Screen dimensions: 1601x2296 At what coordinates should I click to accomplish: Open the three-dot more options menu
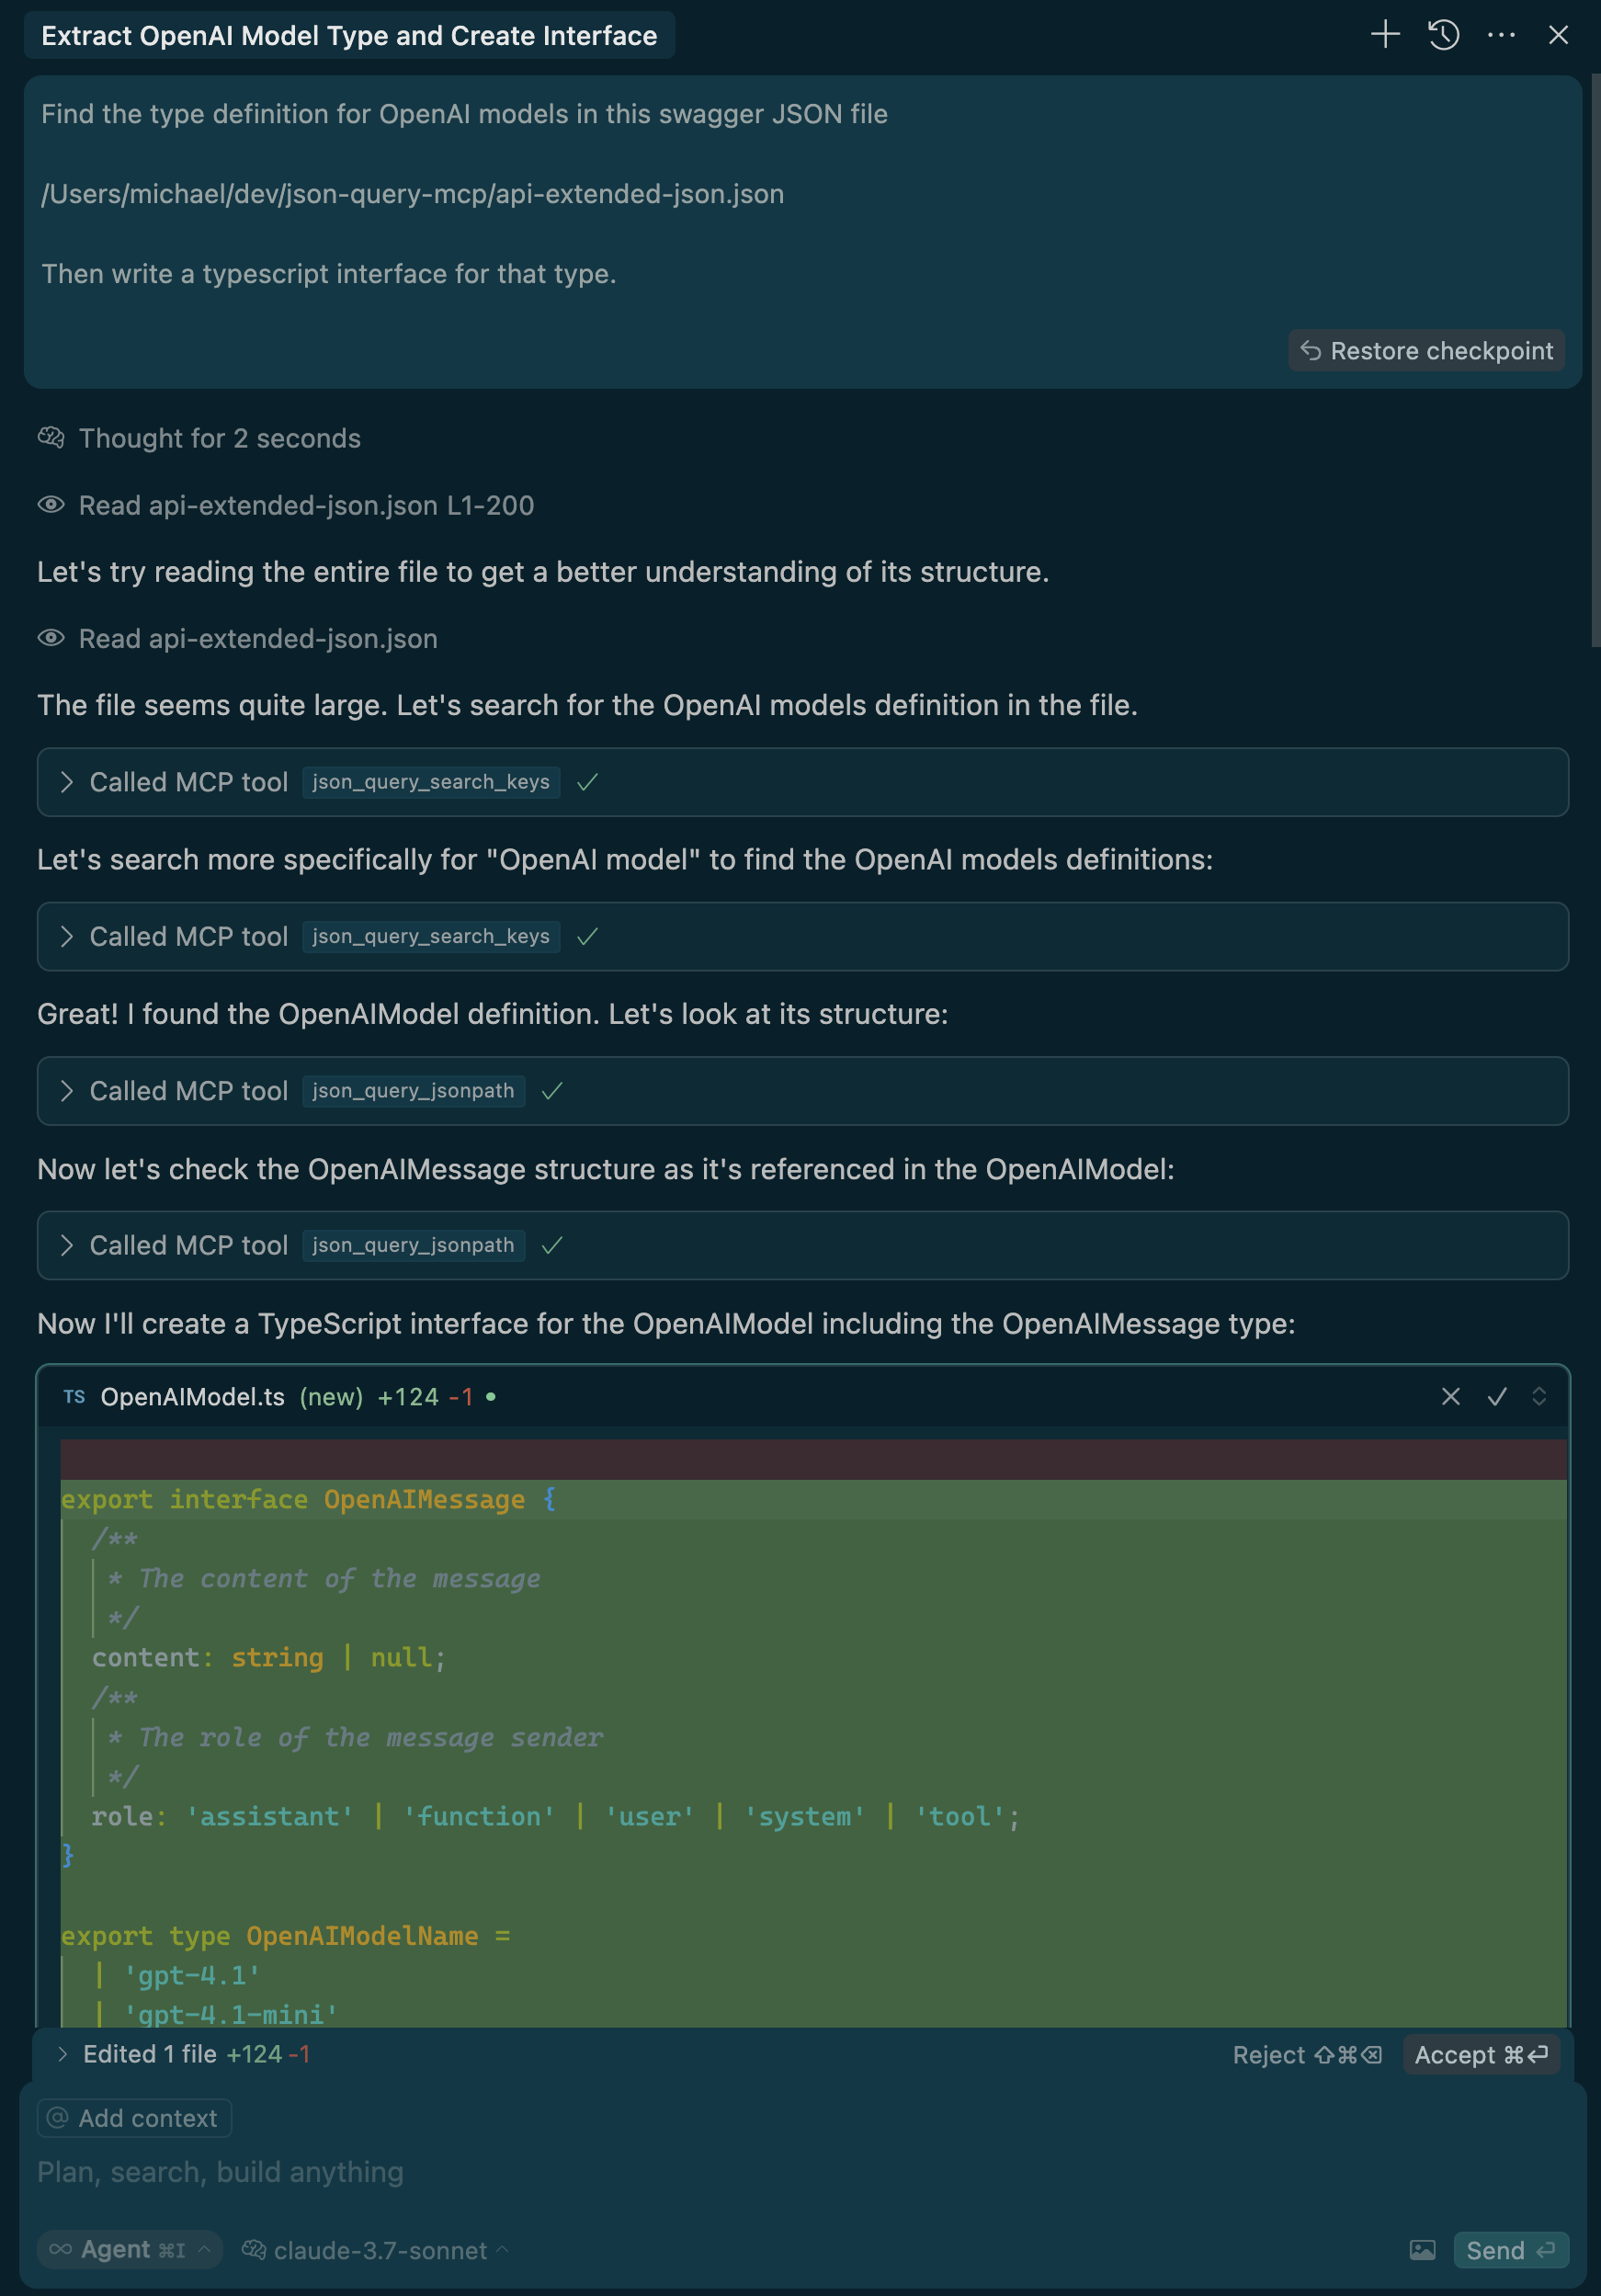click(1501, 35)
